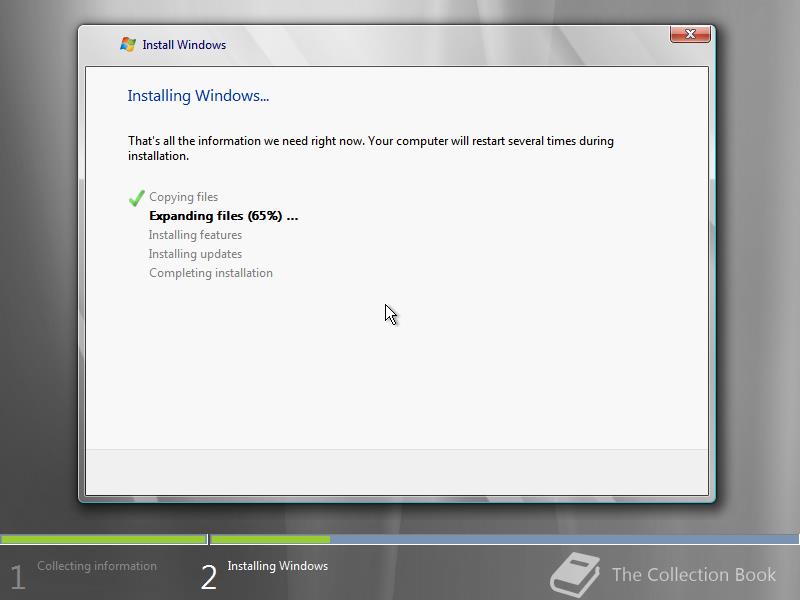Click the restart information paragraph
This screenshot has width=800, height=600.
371,148
